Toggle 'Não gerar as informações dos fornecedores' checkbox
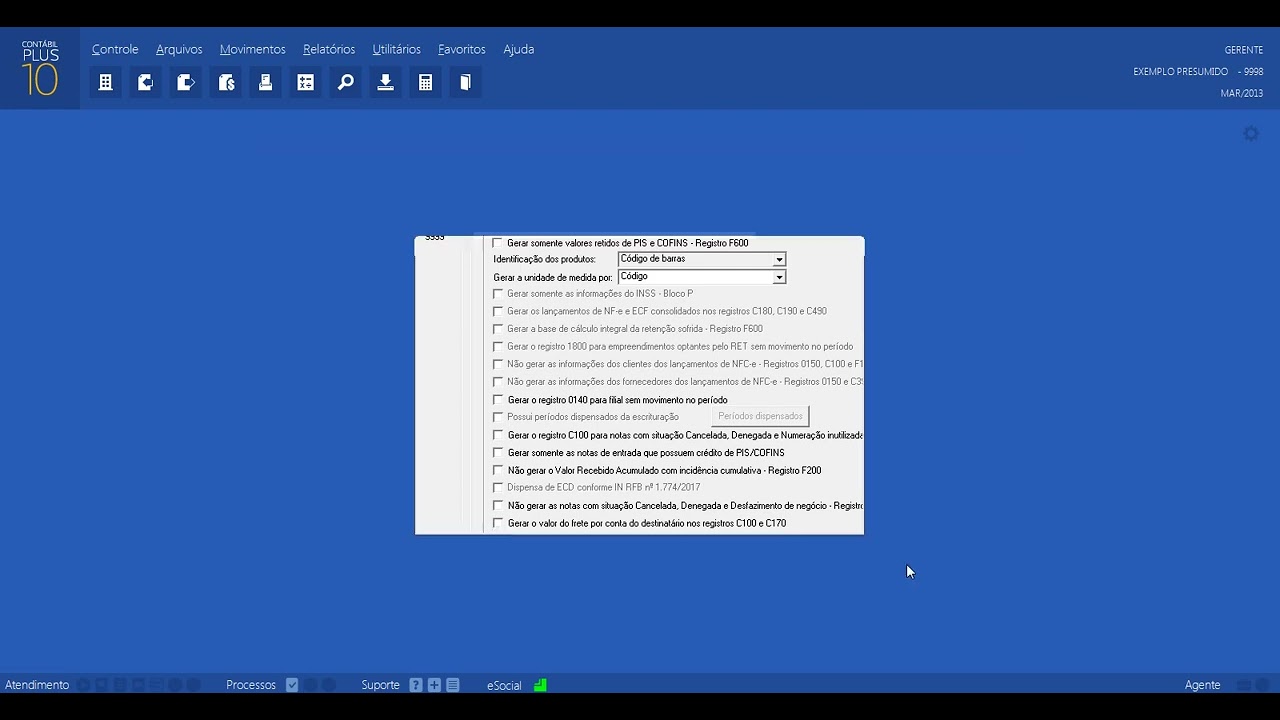 (498, 382)
